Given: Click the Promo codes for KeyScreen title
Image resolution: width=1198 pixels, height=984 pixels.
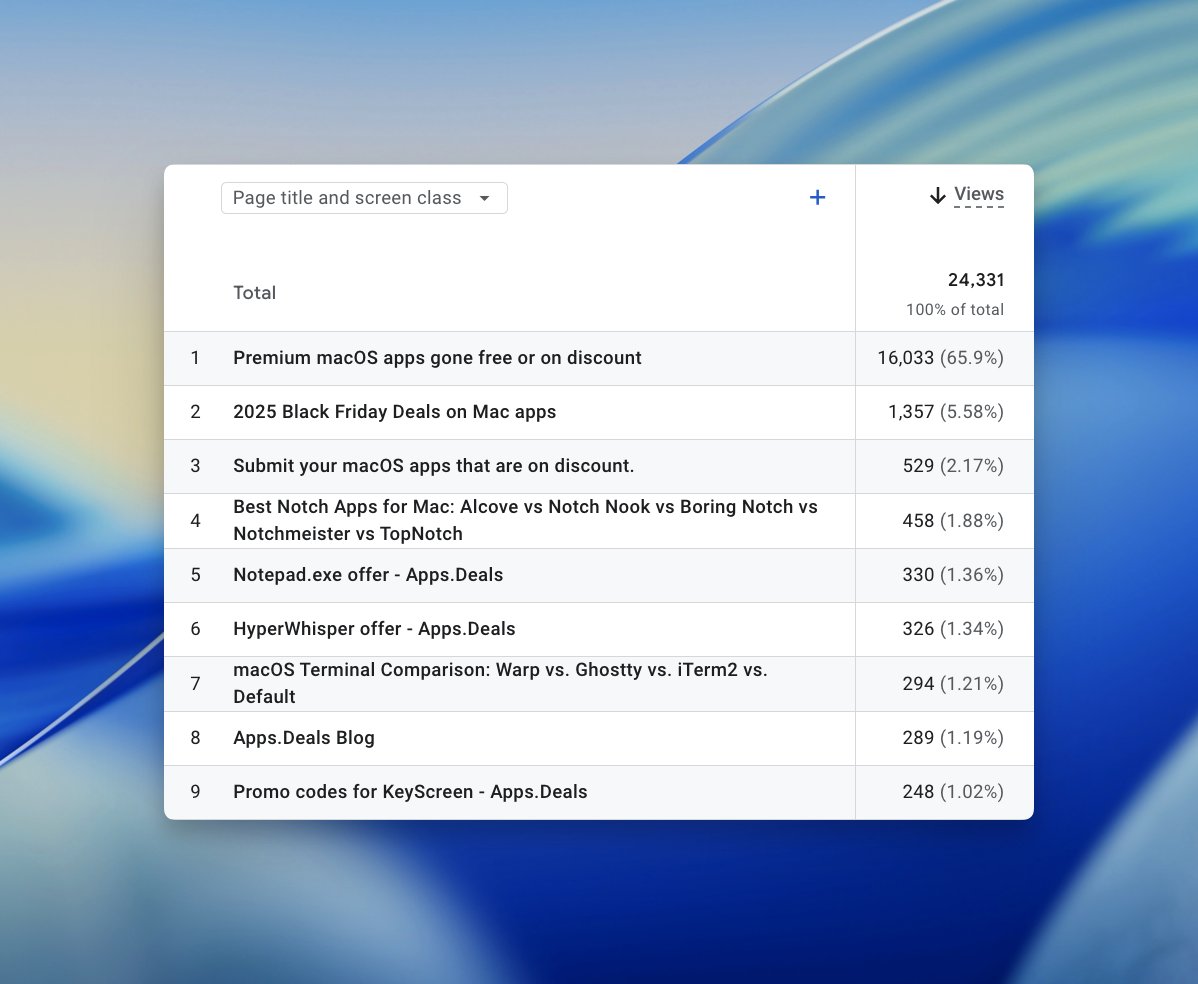Looking at the screenshot, I should [x=410, y=792].
